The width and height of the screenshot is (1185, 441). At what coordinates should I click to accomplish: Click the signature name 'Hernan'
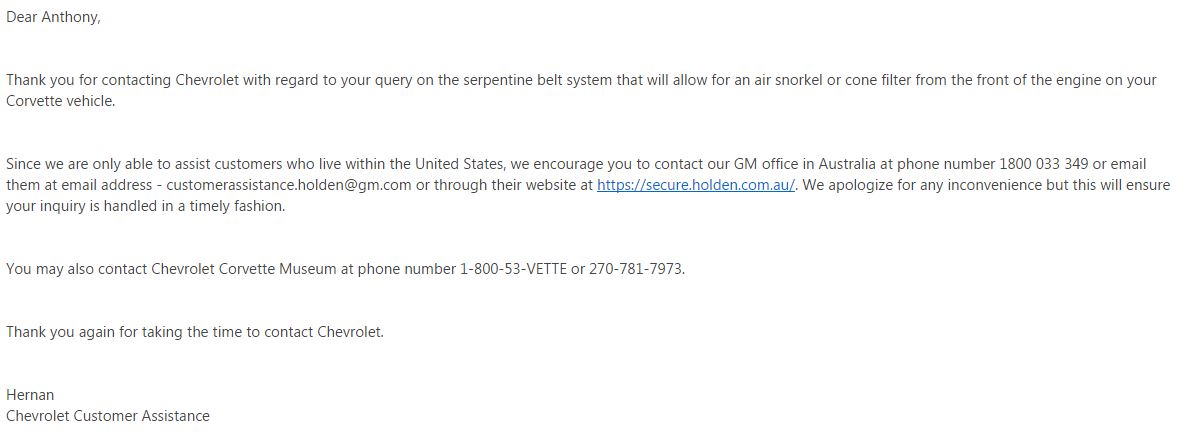tap(30, 395)
